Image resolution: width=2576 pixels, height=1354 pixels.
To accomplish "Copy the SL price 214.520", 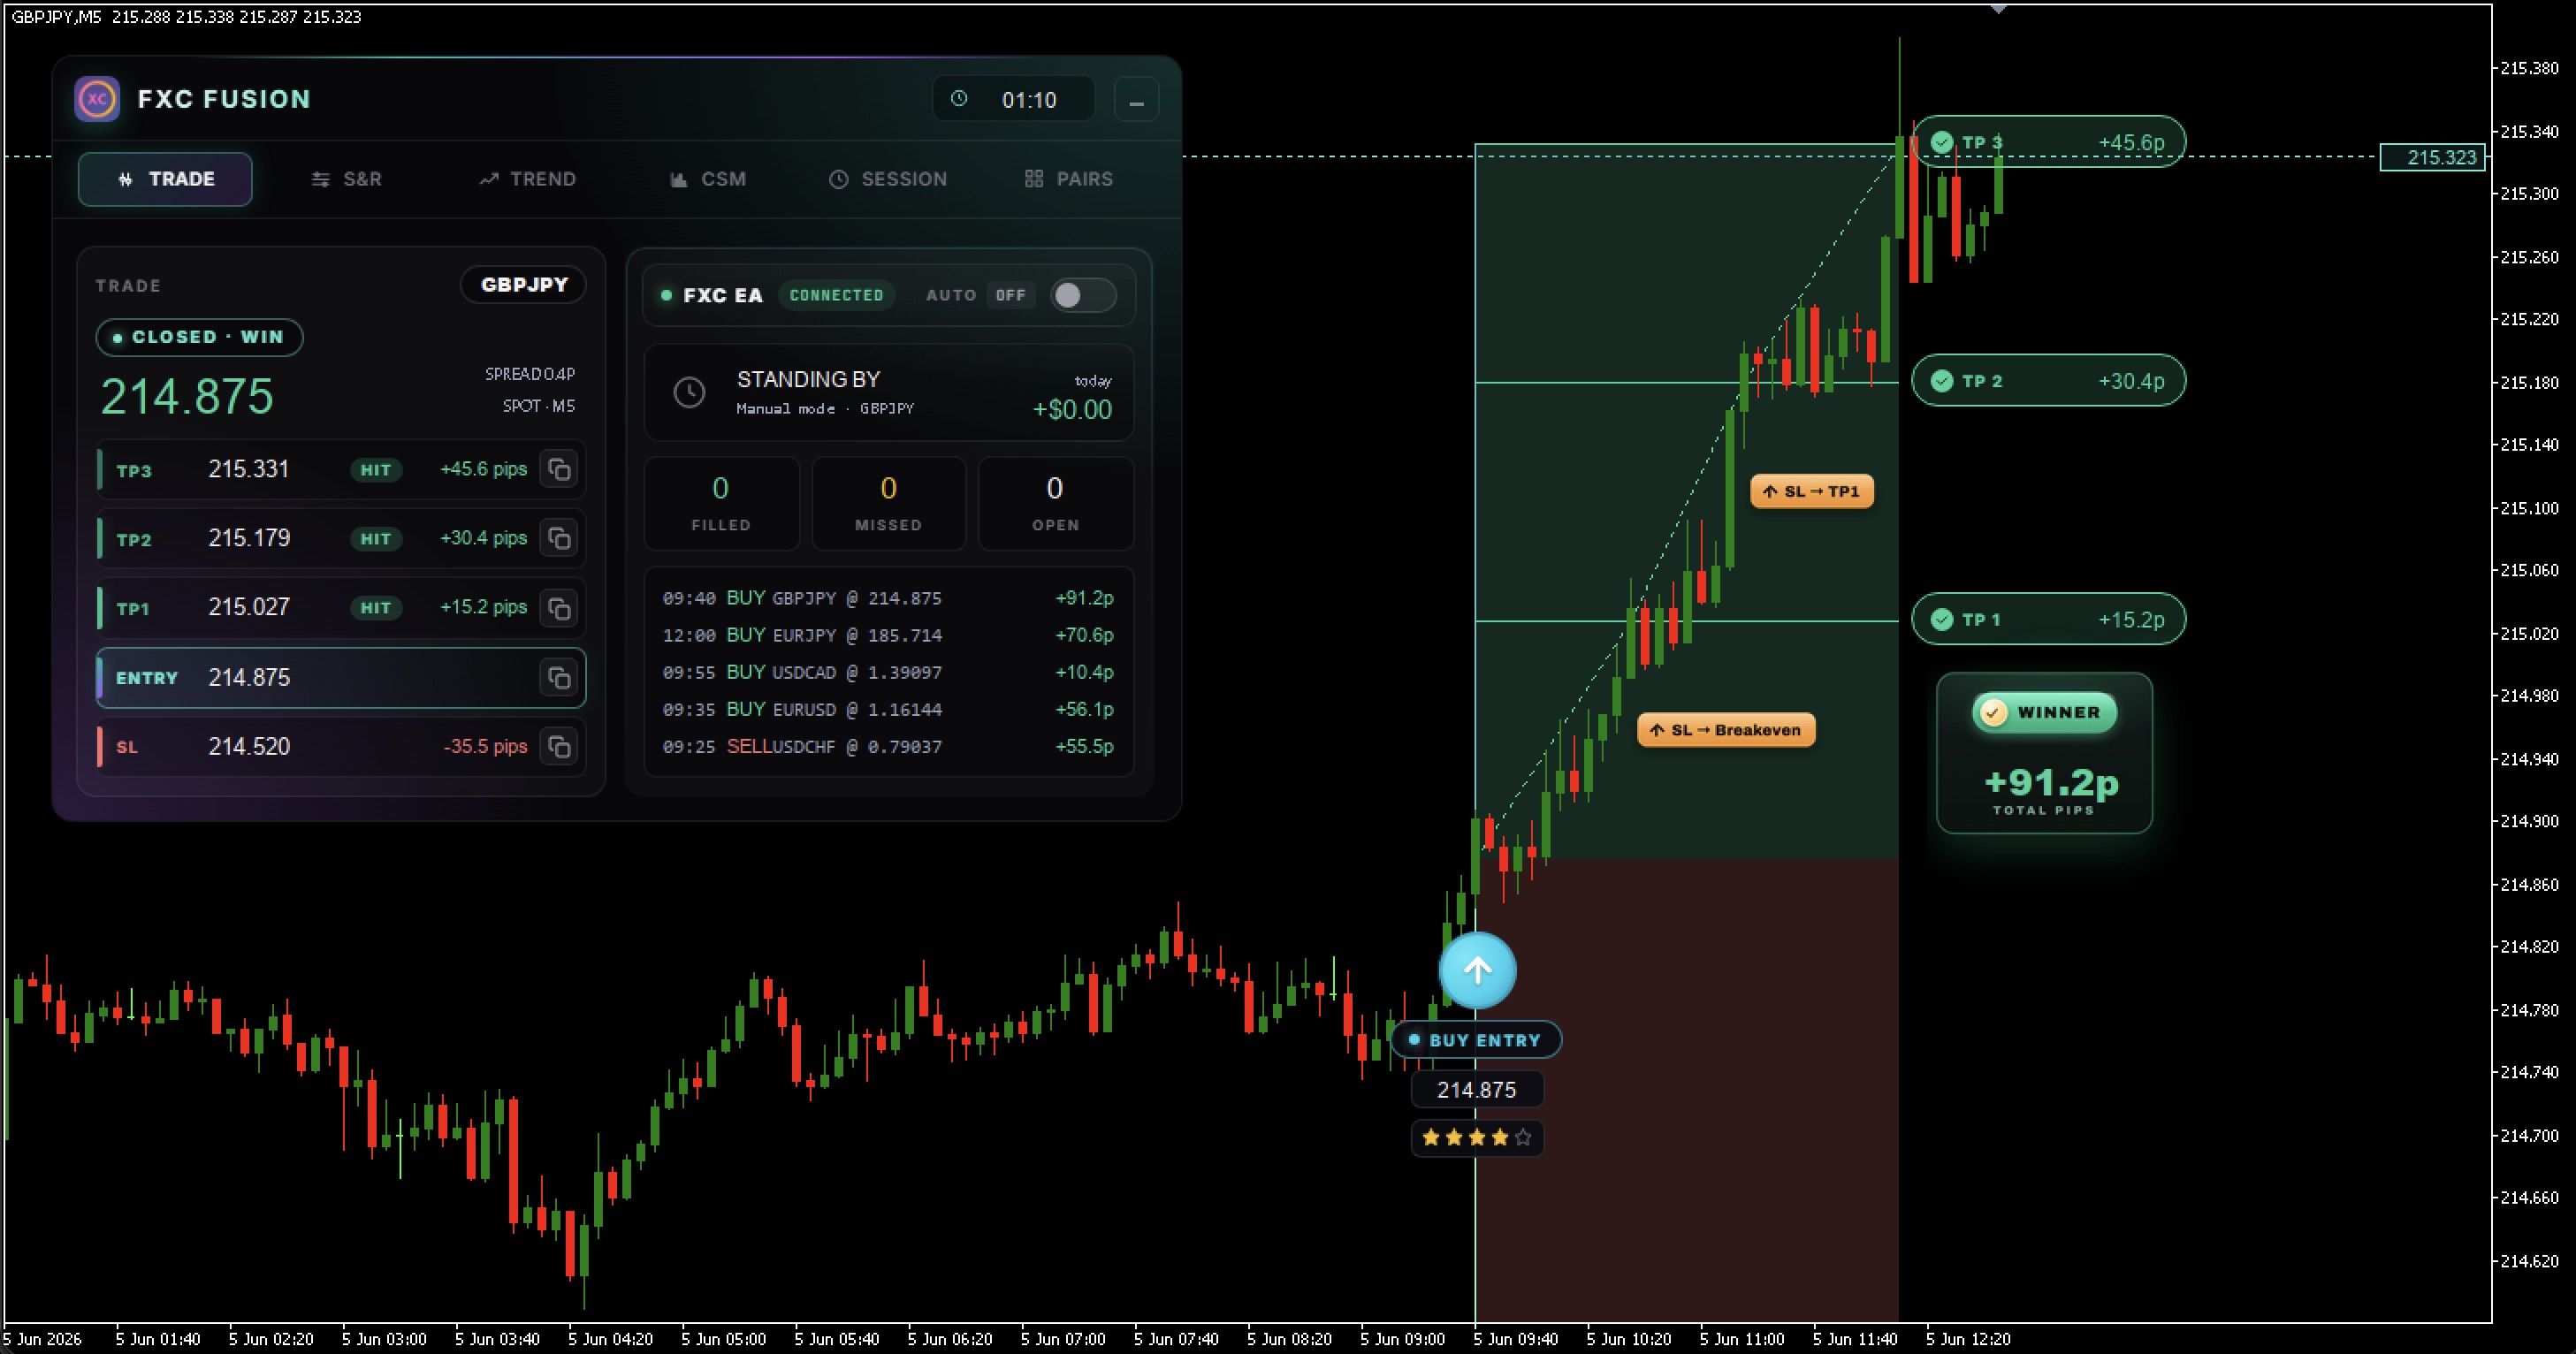I will (x=559, y=746).
